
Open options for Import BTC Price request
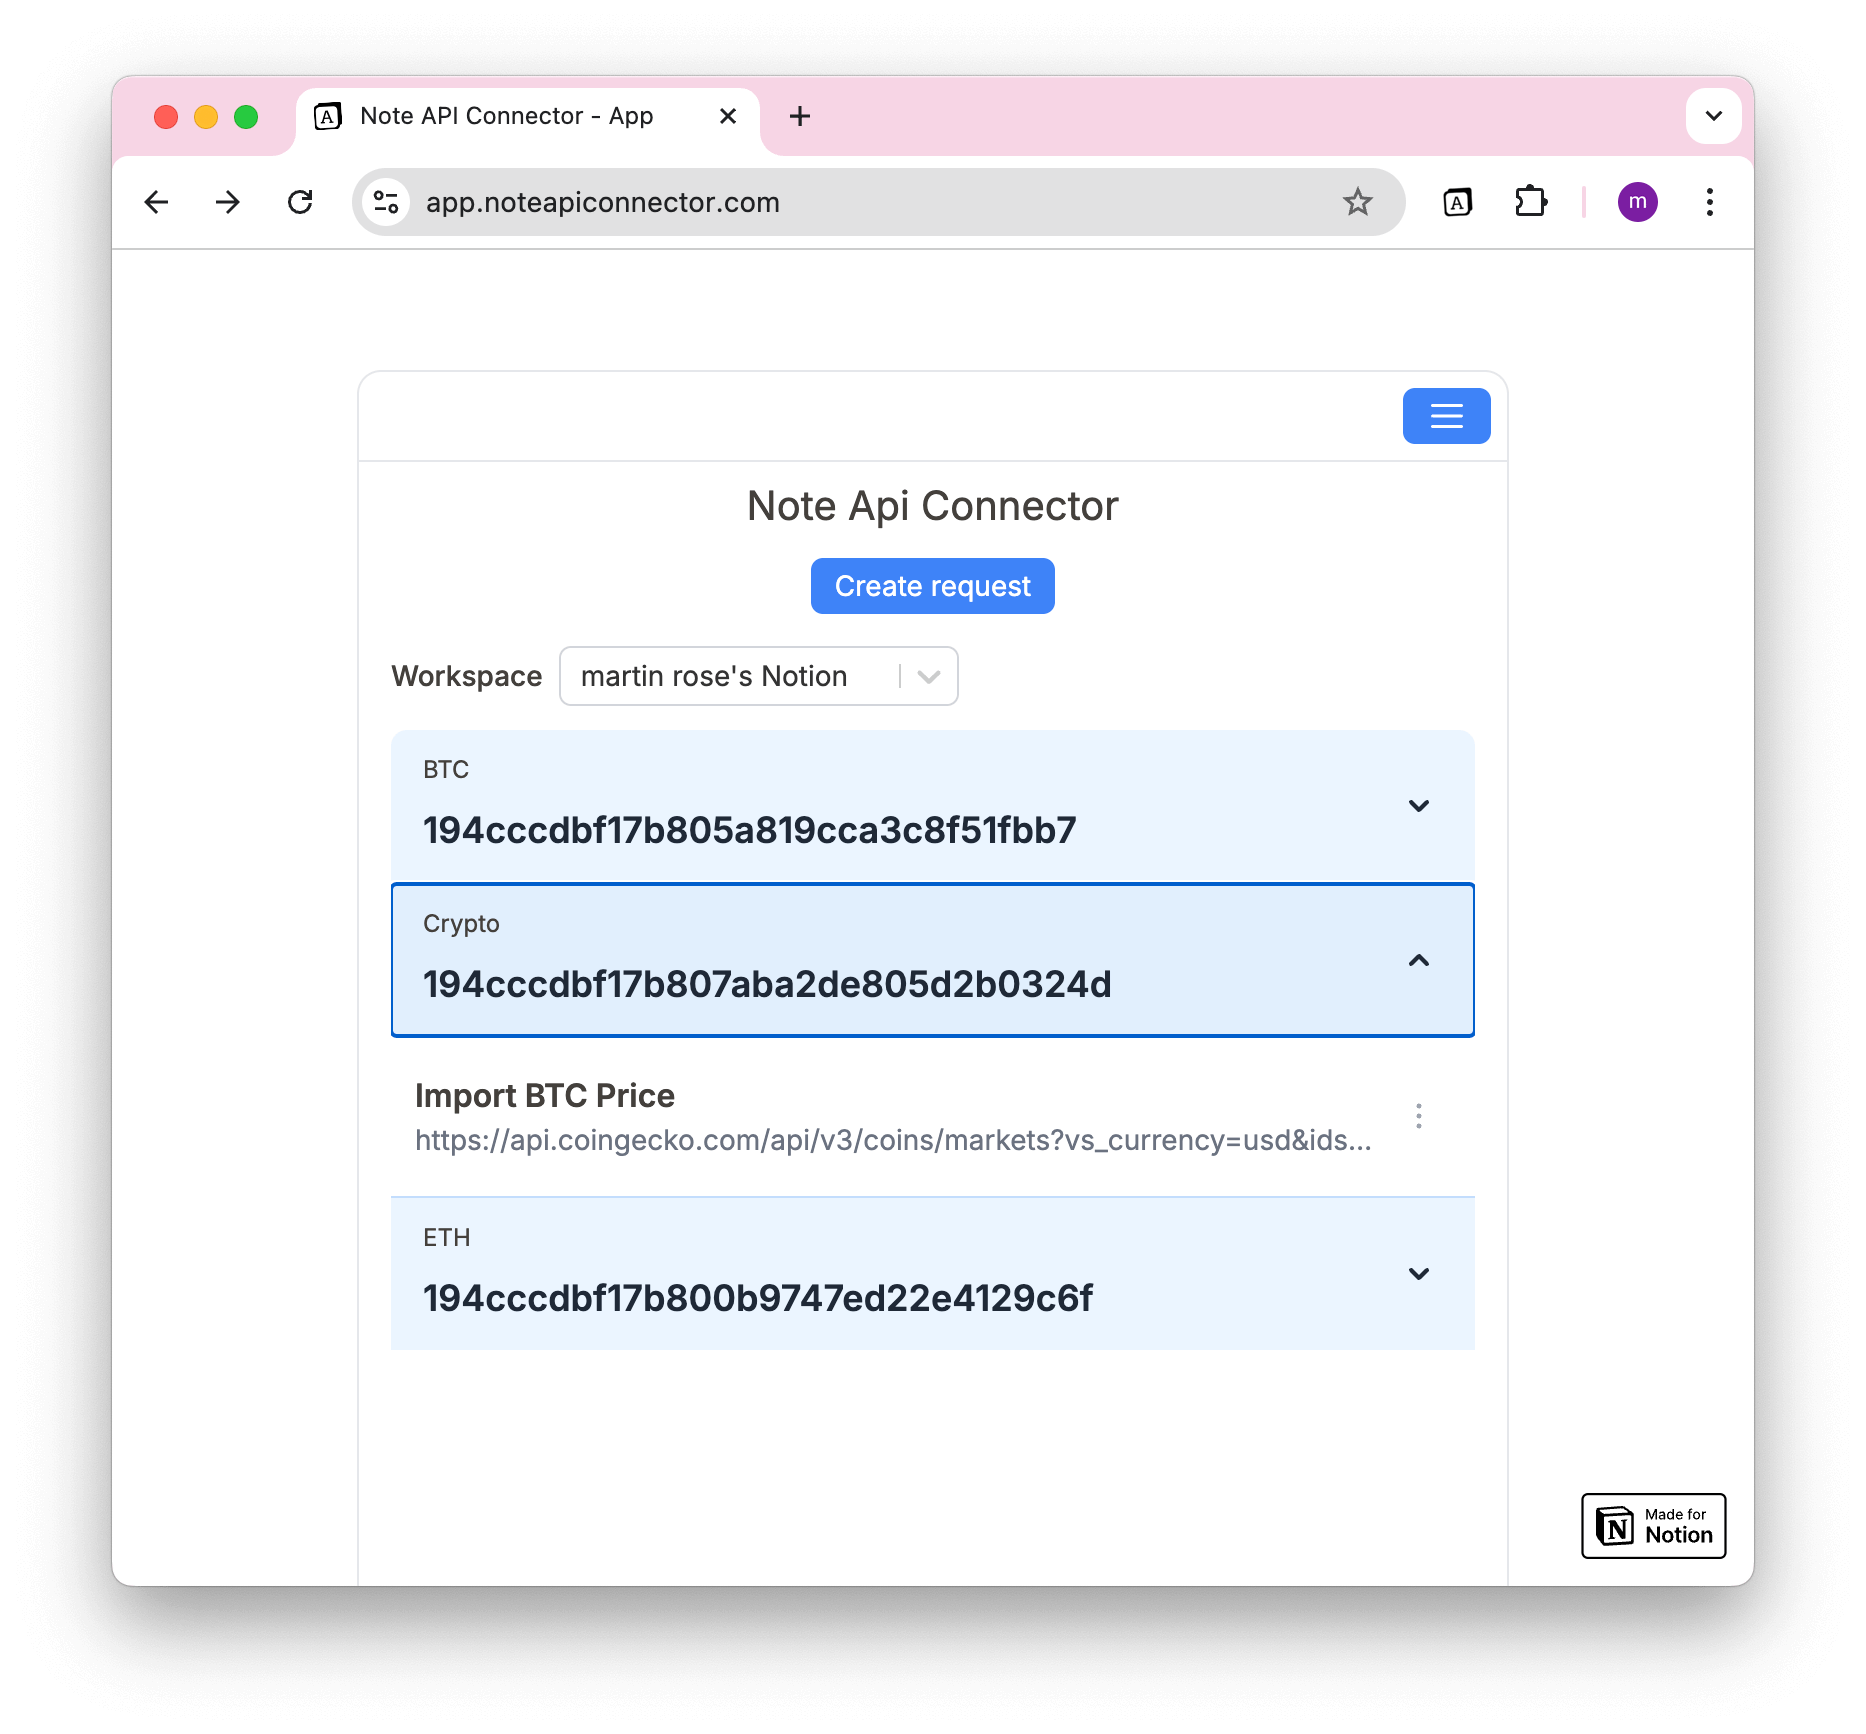(1418, 1116)
